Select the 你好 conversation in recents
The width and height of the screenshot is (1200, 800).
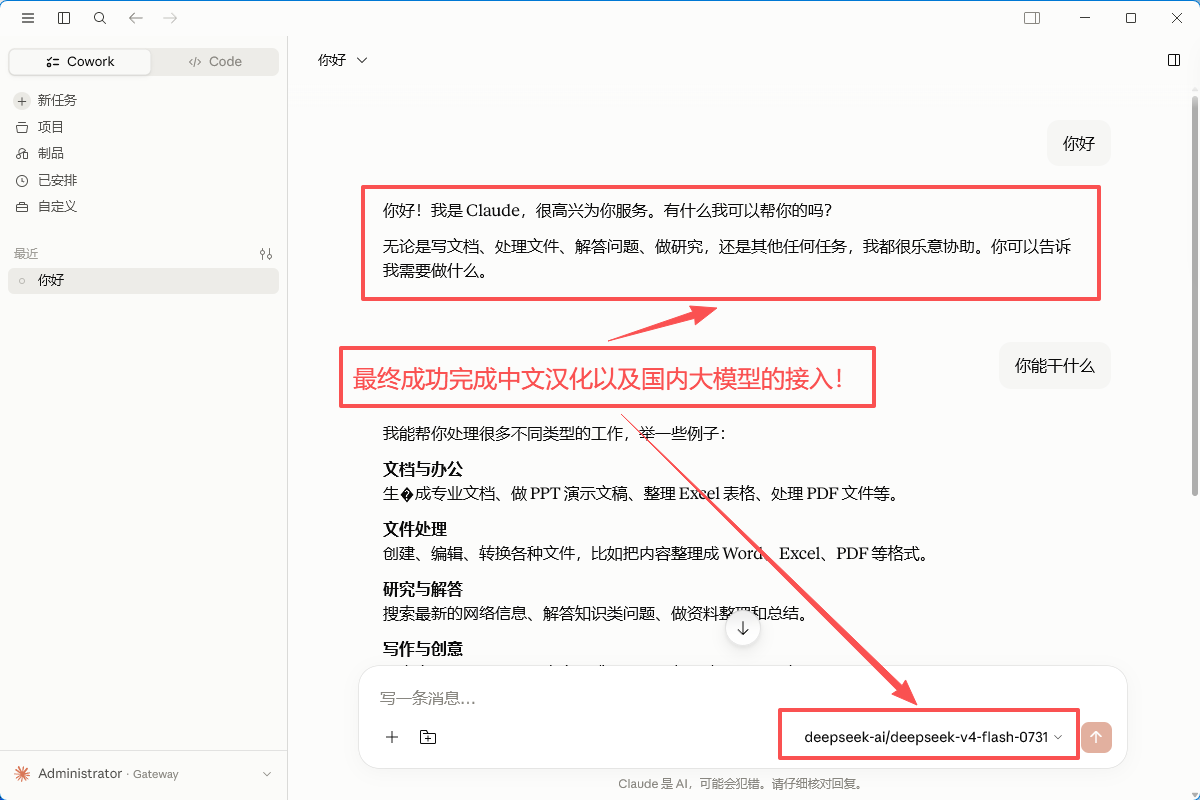(143, 281)
